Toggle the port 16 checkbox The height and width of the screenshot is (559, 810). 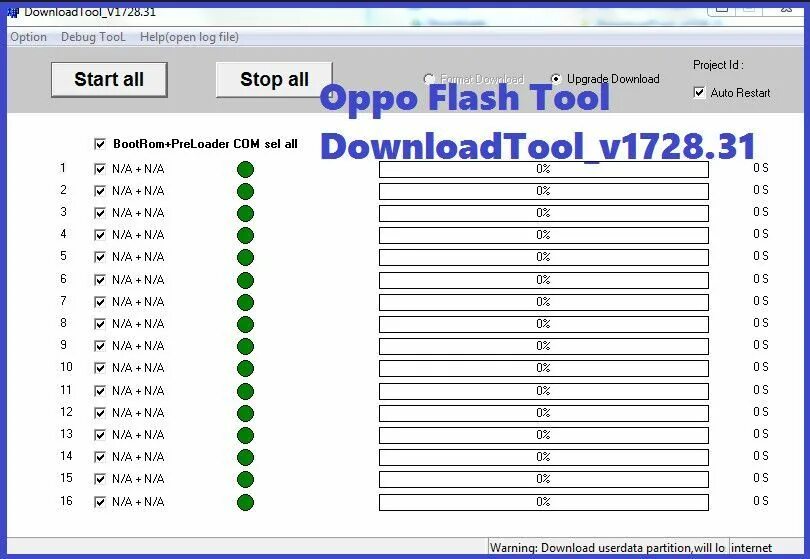click(100, 502)
